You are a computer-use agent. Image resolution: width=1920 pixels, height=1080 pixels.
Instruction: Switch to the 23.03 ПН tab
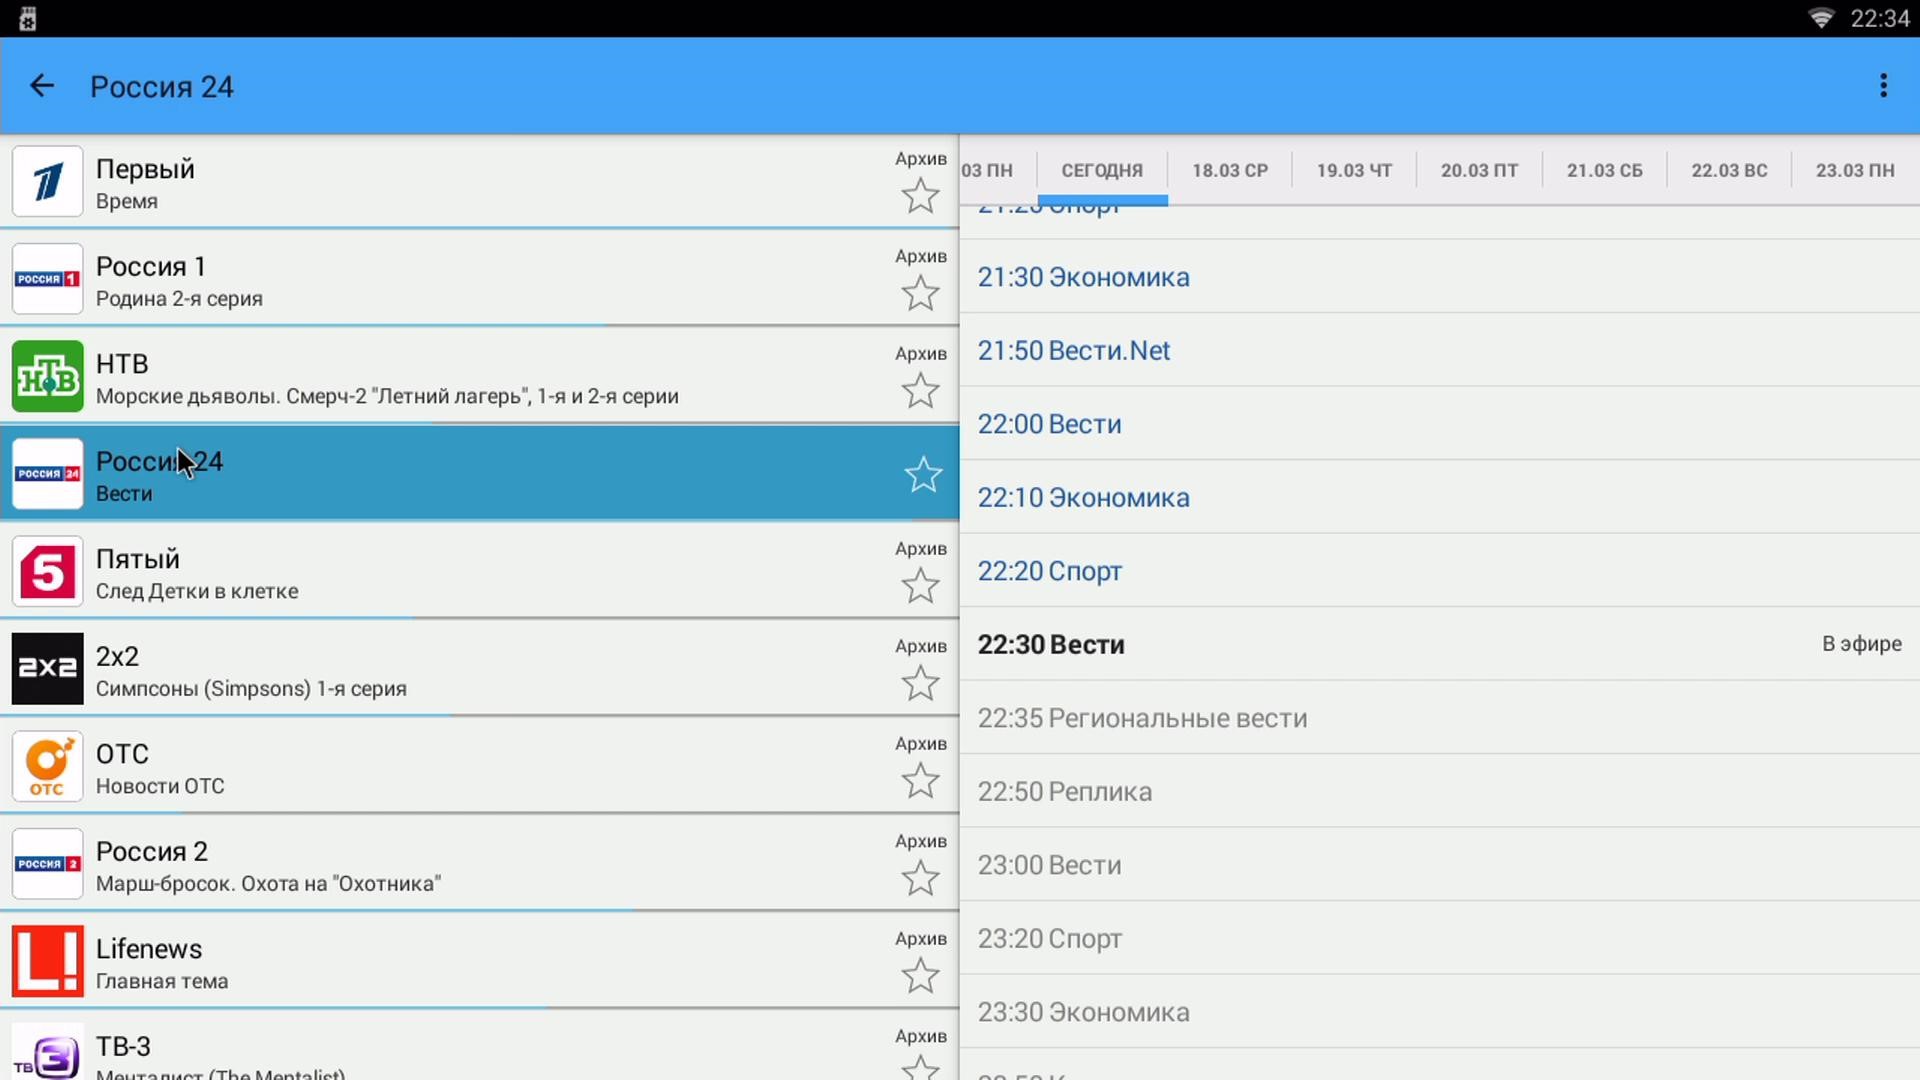tap(1855, 171)
